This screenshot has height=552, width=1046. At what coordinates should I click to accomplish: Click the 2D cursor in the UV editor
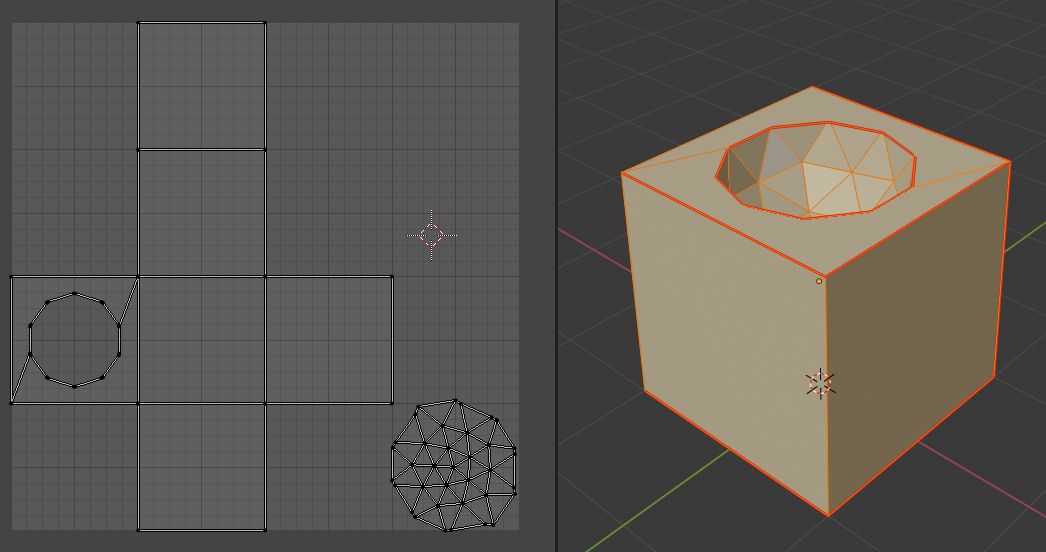(432, 235)
